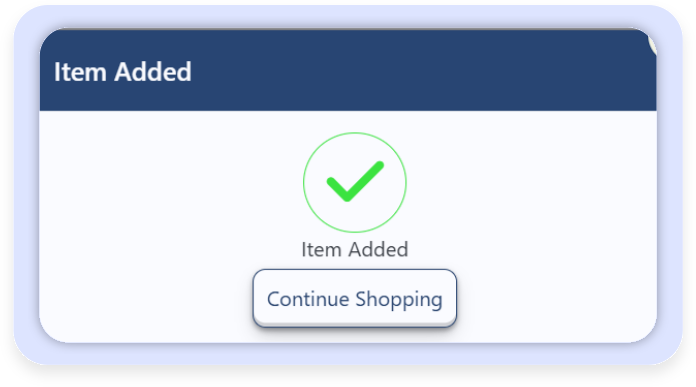Select the word Continue on the button

pos(308,299)
